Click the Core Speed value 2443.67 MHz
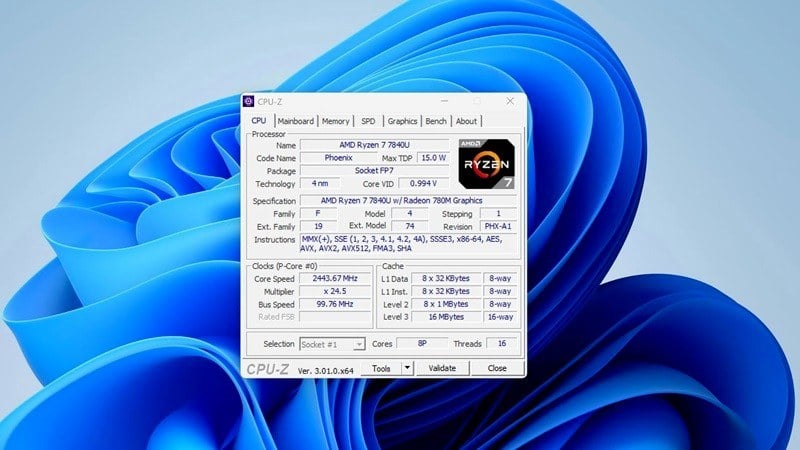Viewport: 800px width, 450px height. [335, 279]
